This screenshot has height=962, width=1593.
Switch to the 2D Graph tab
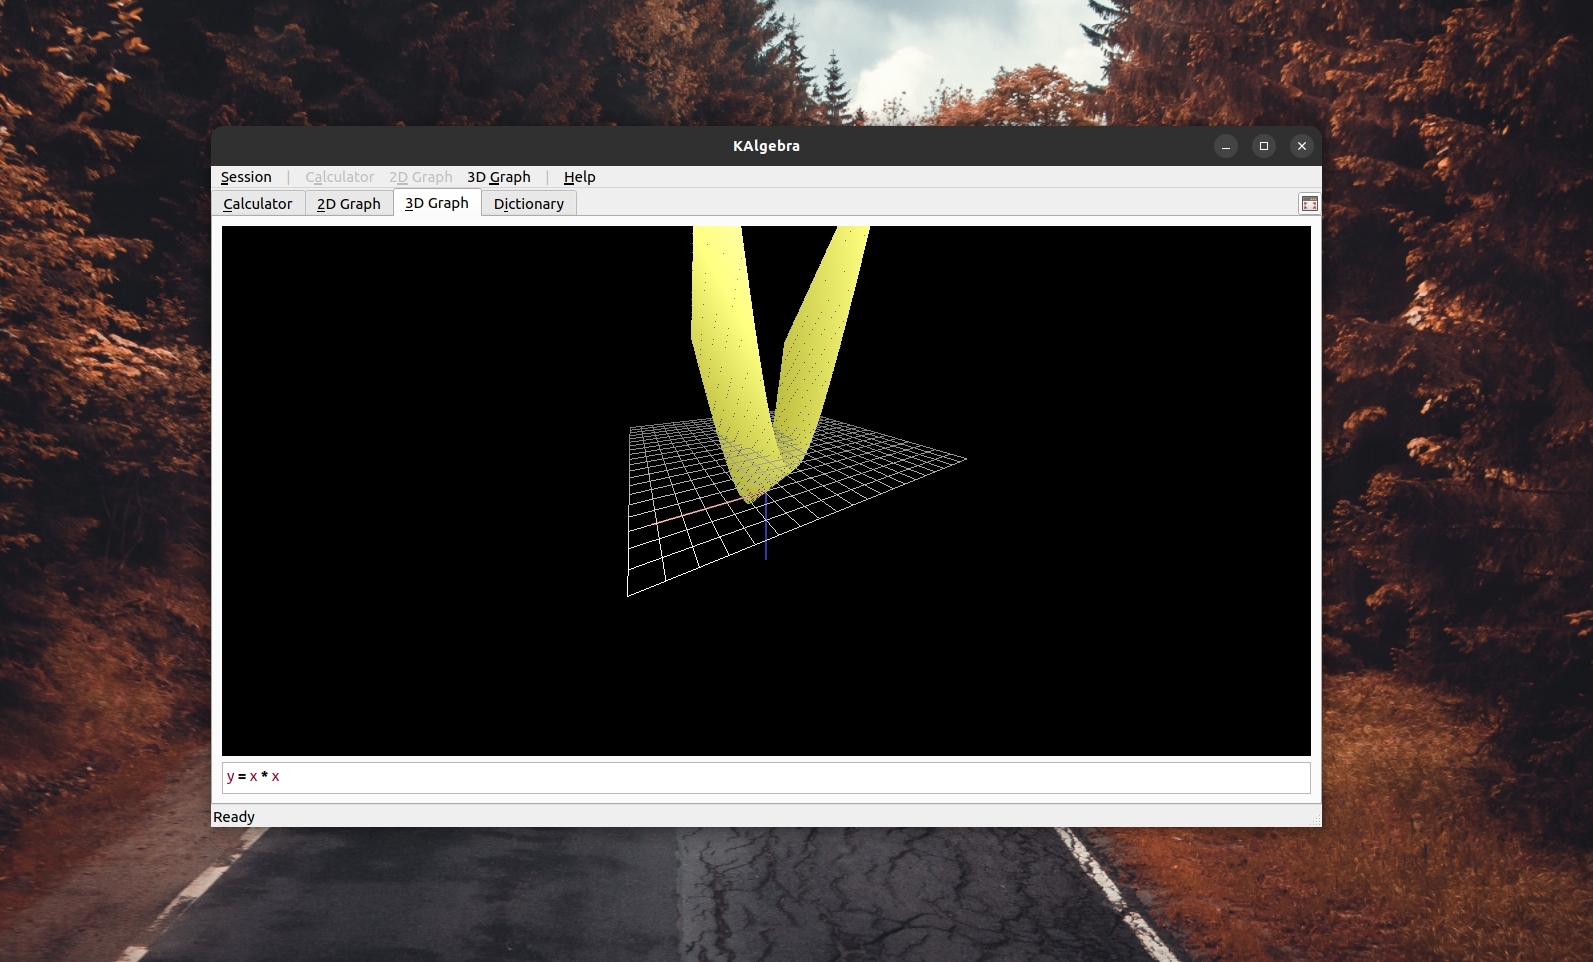[x=349, y=203]
